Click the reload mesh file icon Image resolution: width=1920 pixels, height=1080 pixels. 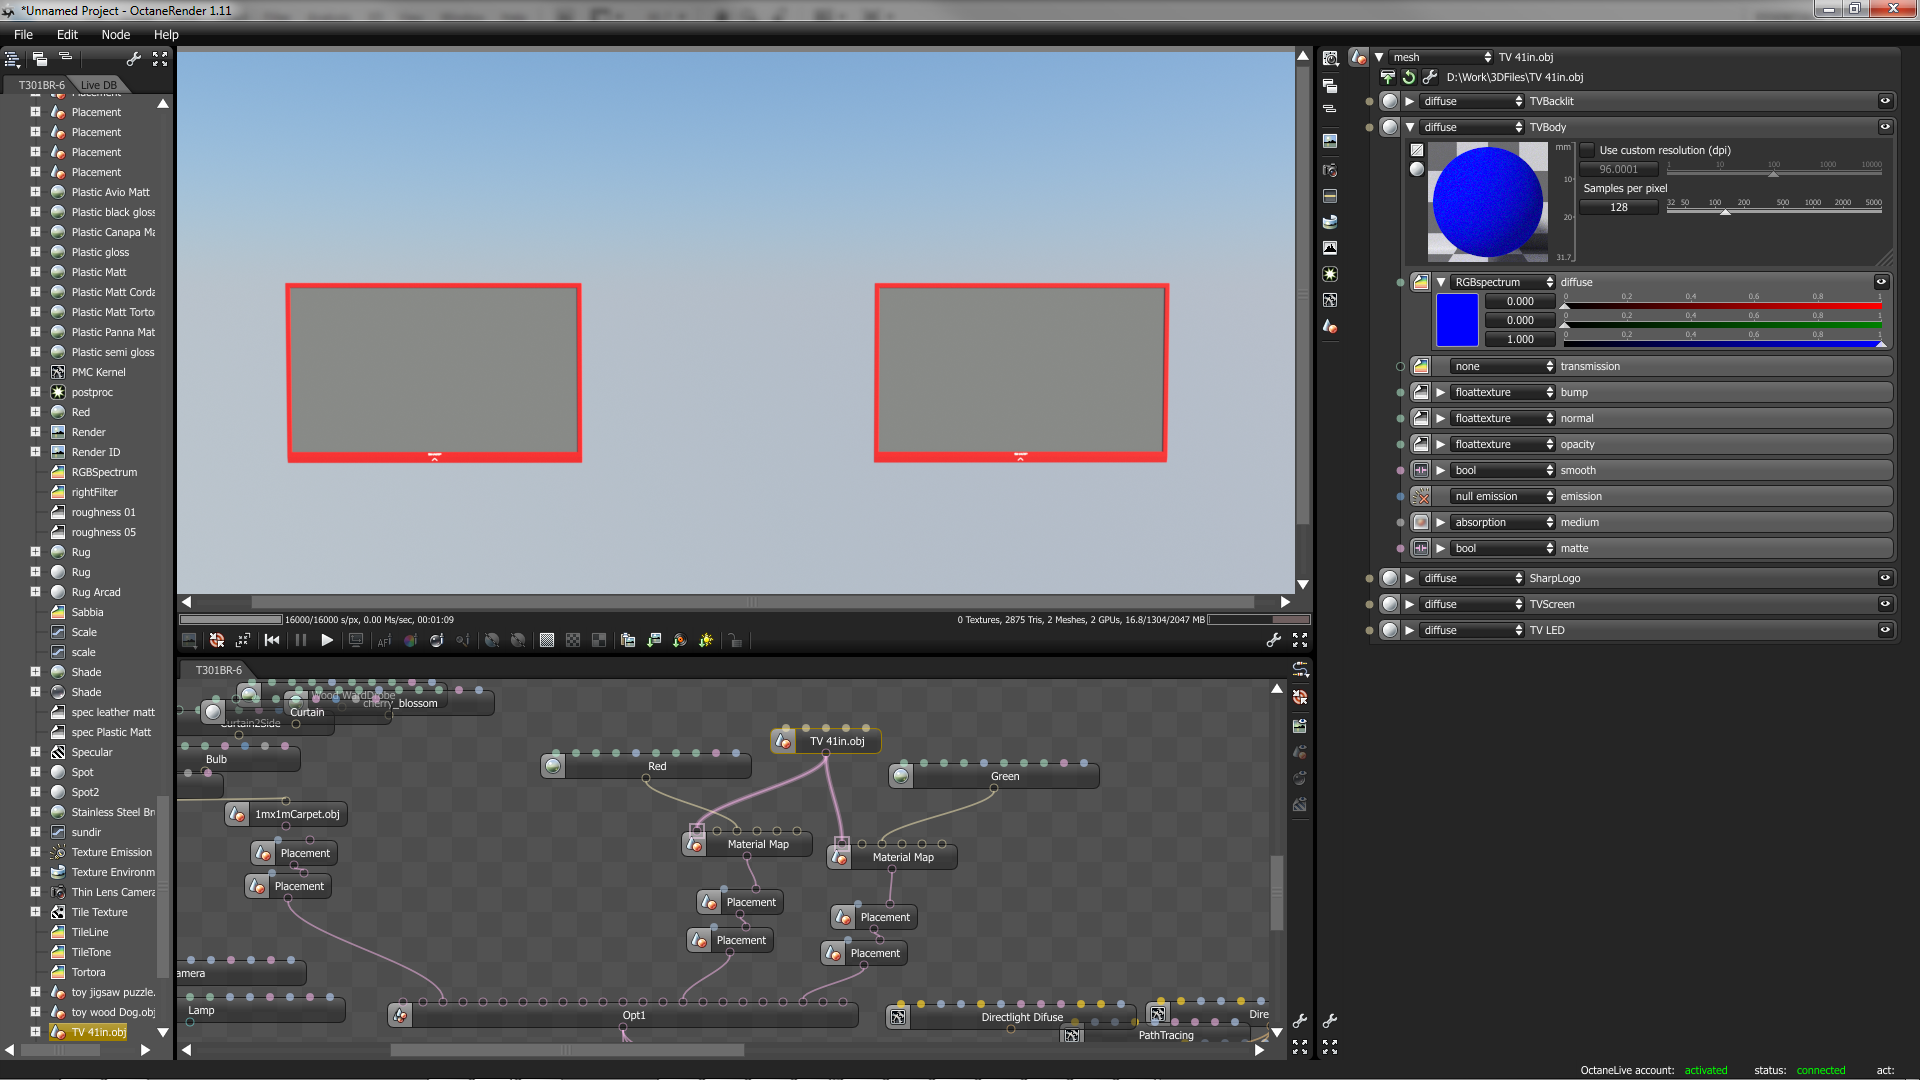(1409, 77)
